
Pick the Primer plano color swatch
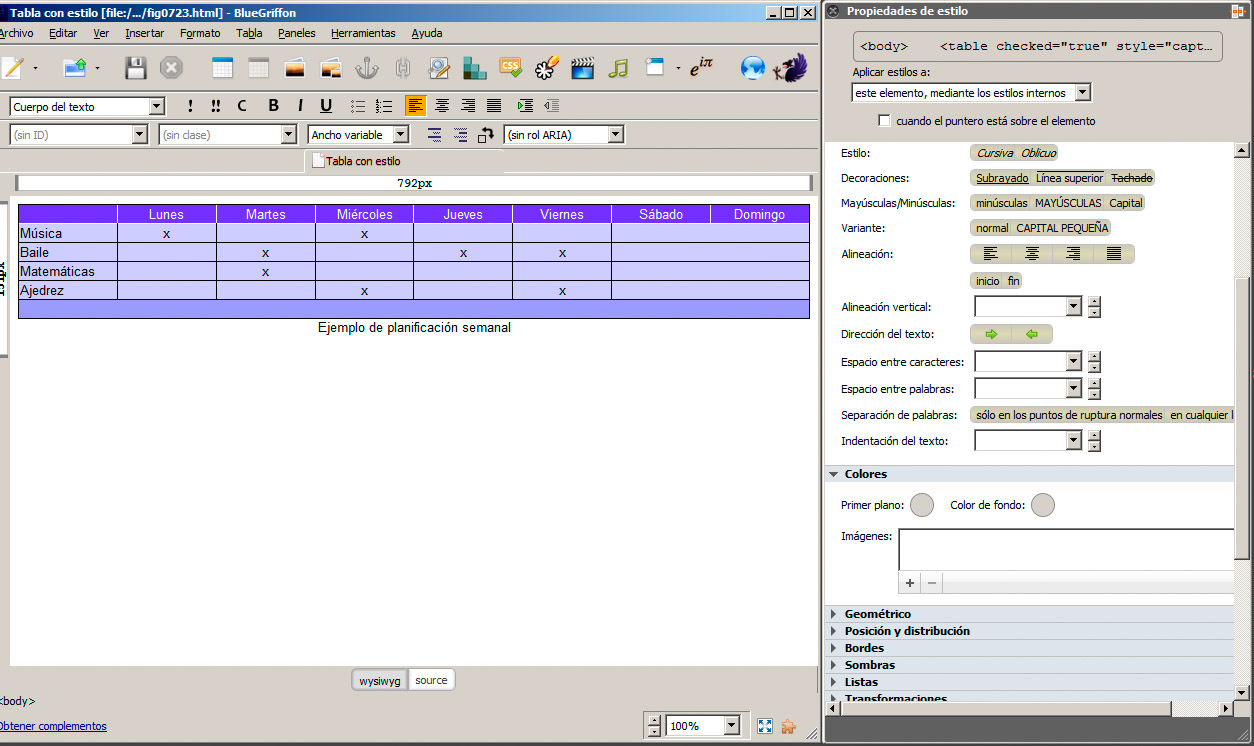pos(922,505)
